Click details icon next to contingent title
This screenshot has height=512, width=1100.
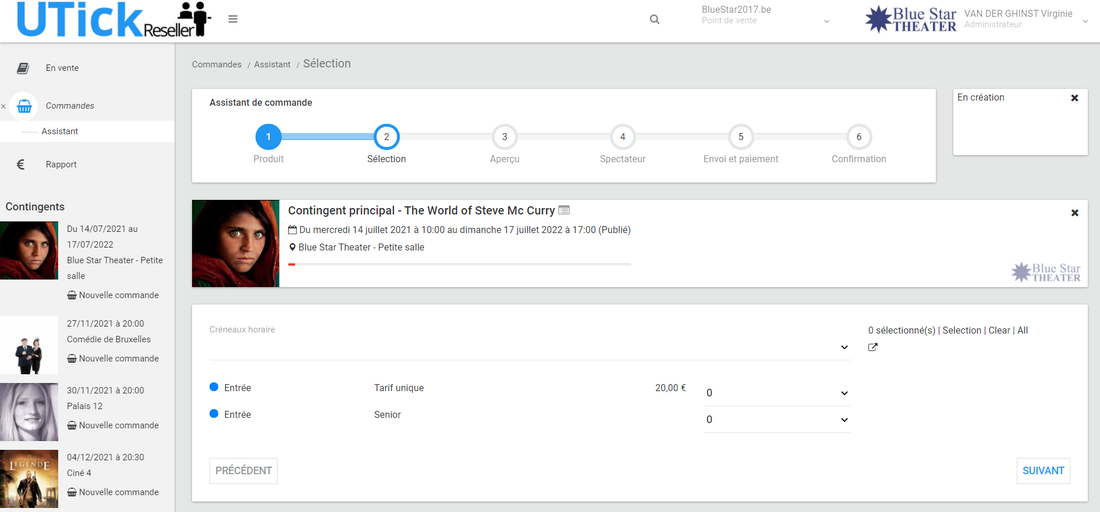click(564, 210)
